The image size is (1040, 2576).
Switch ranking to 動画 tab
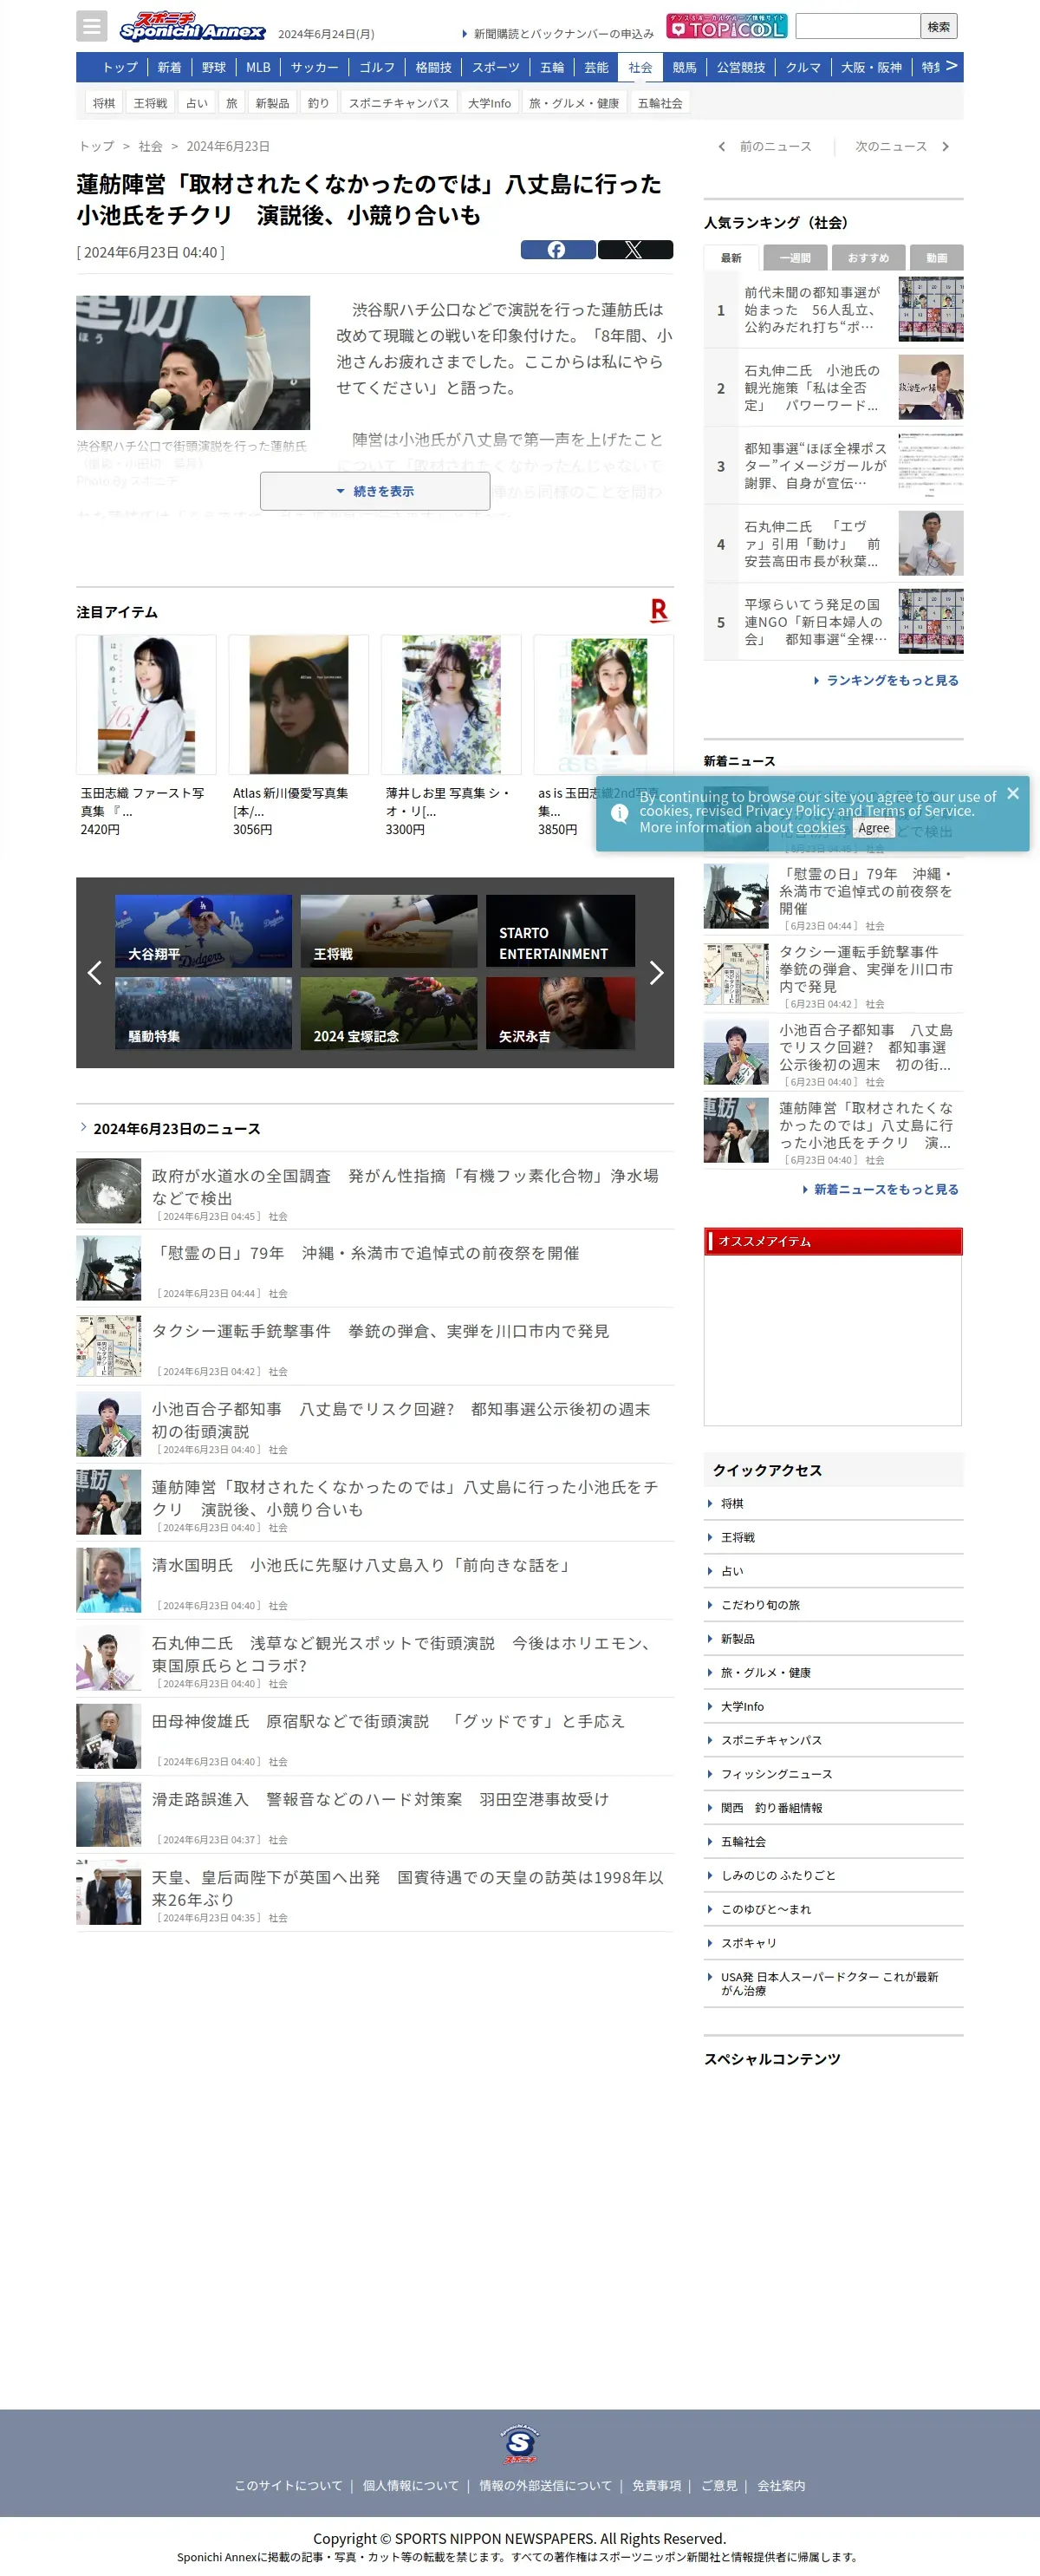[x=937, y=258]
